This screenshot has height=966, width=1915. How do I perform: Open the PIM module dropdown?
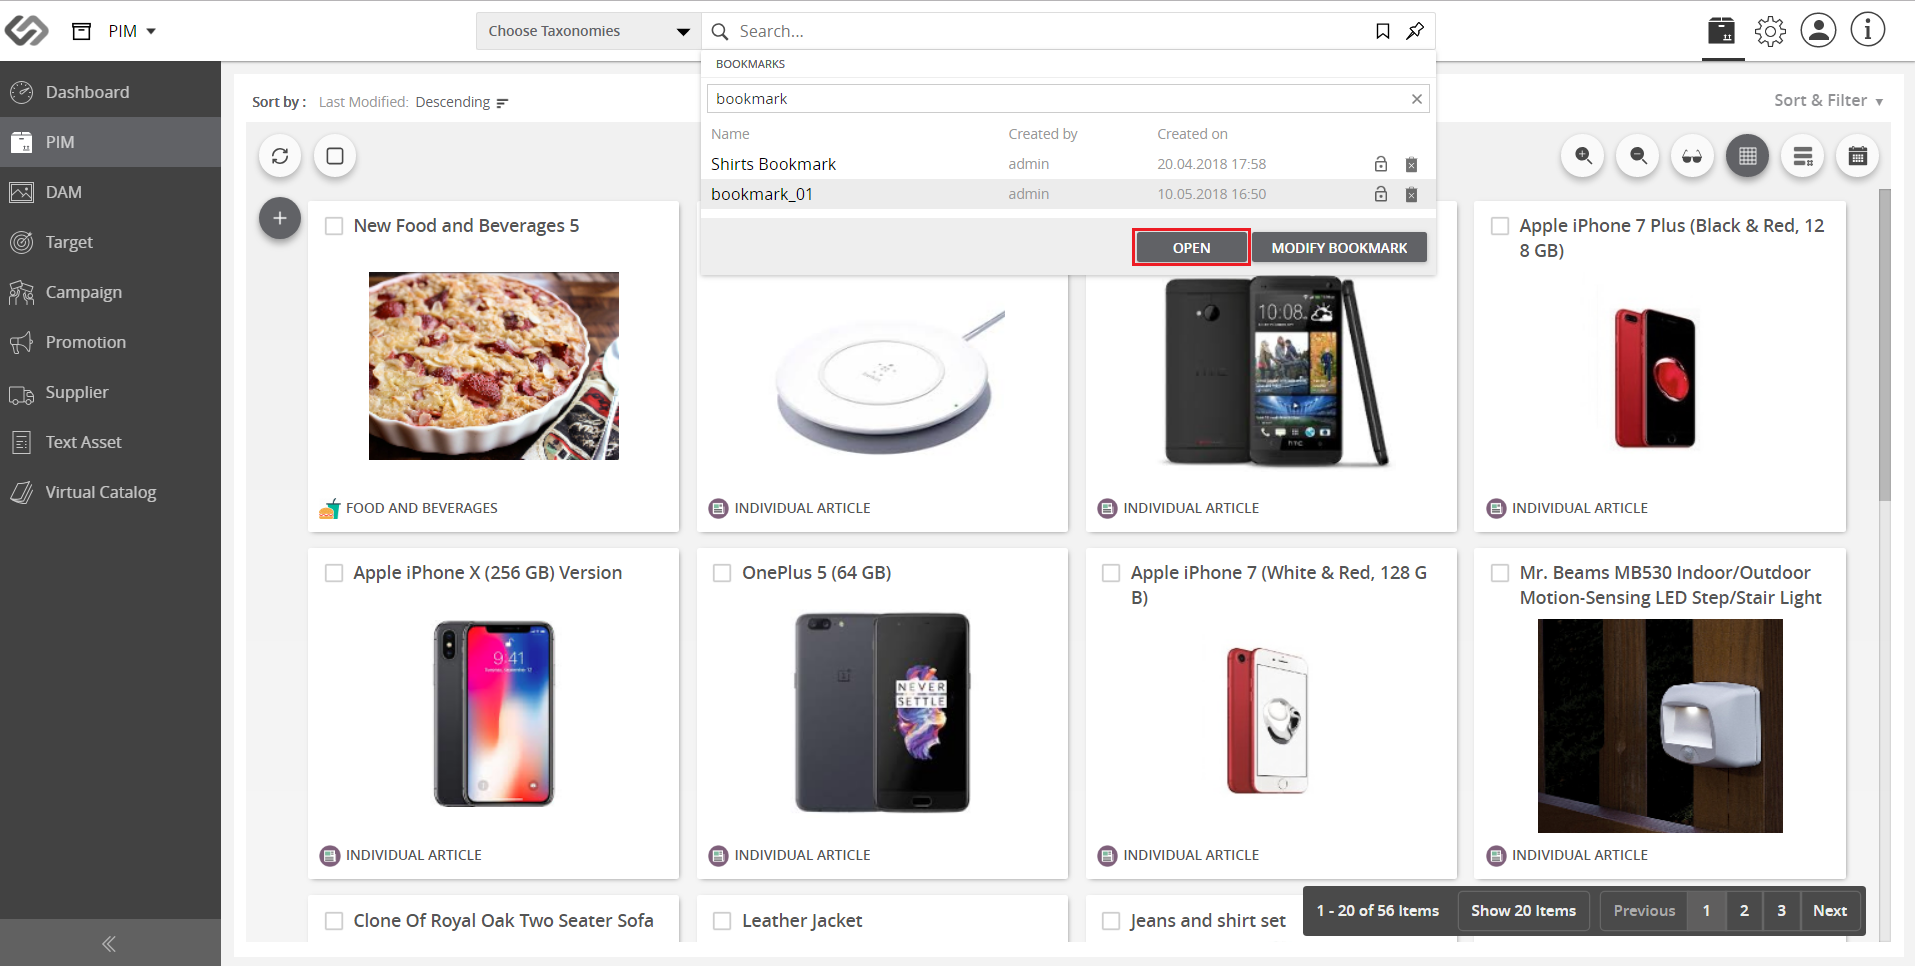click(132, 31)
